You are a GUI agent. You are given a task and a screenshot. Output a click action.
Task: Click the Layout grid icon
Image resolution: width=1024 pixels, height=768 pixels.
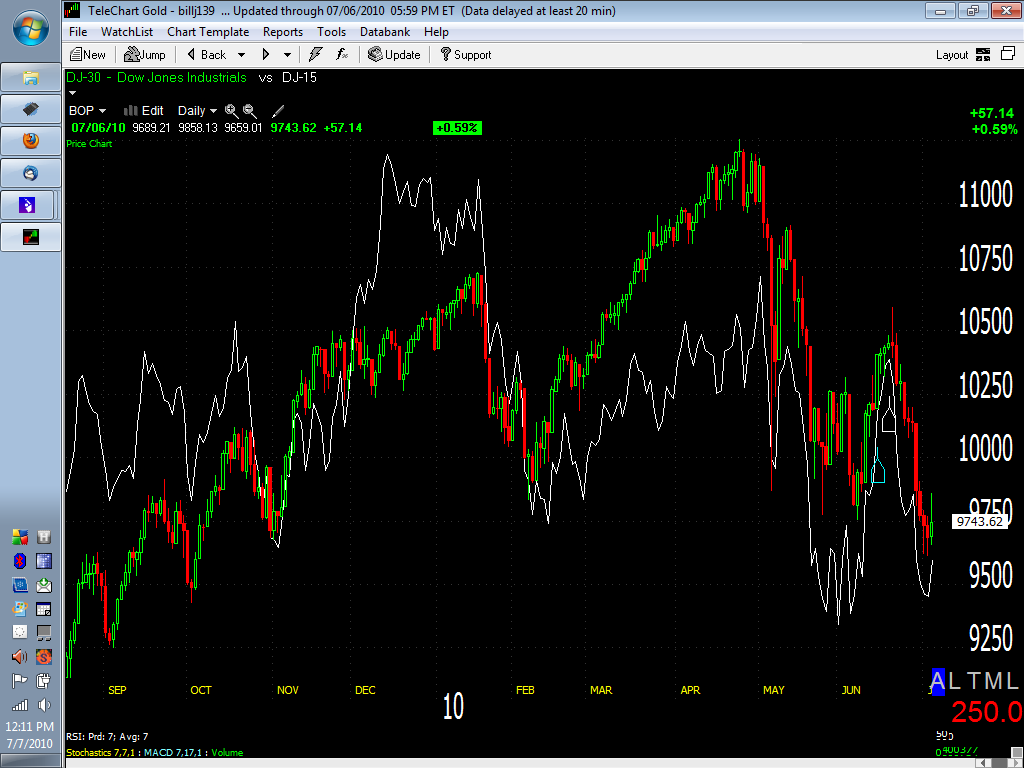(x=983, y=55)
